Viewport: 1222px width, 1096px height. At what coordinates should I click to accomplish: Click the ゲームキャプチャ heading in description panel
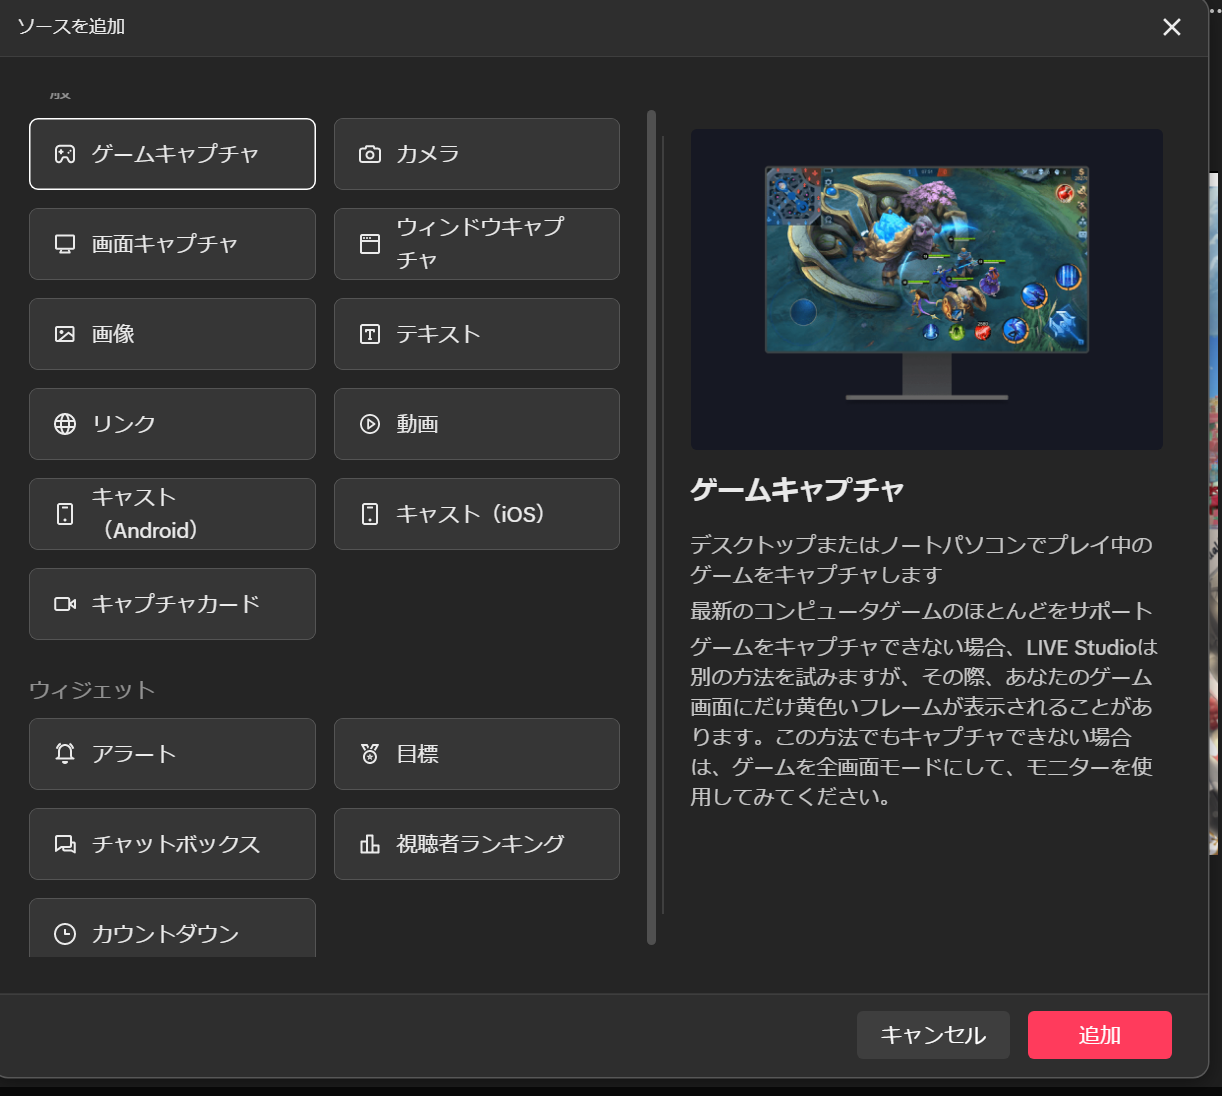coord(797,489)
